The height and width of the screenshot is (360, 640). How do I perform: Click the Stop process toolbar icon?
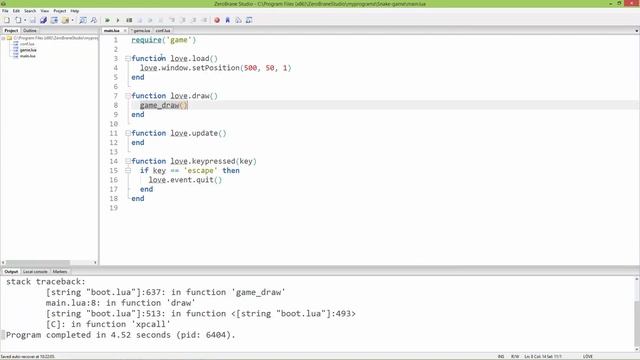(x=140, y=20)
